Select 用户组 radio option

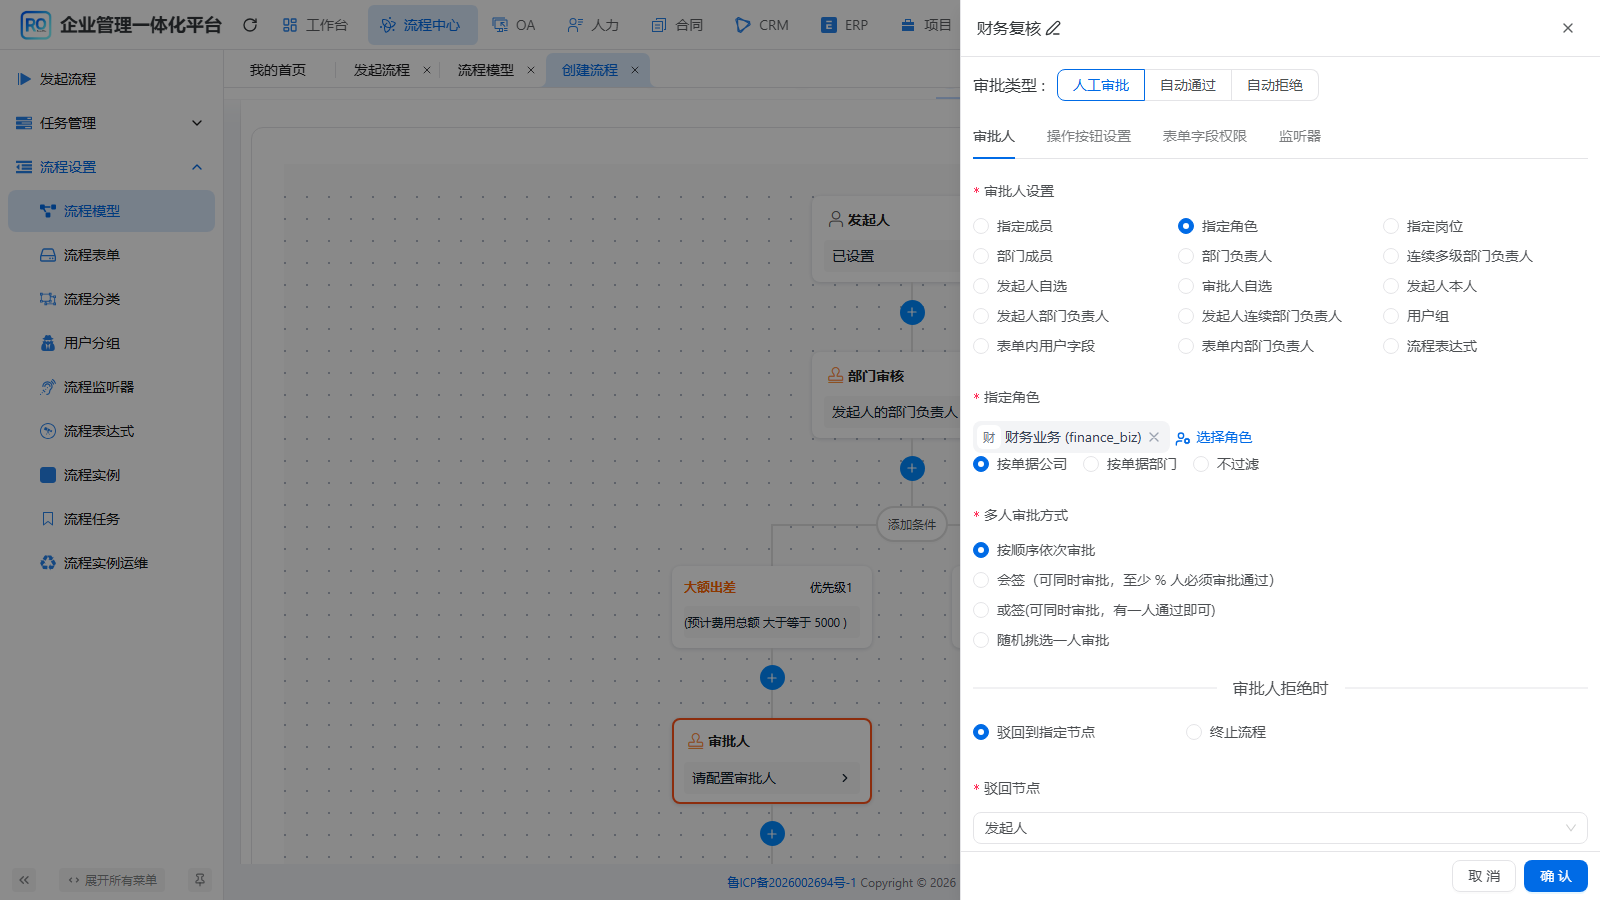pyautogui.click(x=1391, y=316)
